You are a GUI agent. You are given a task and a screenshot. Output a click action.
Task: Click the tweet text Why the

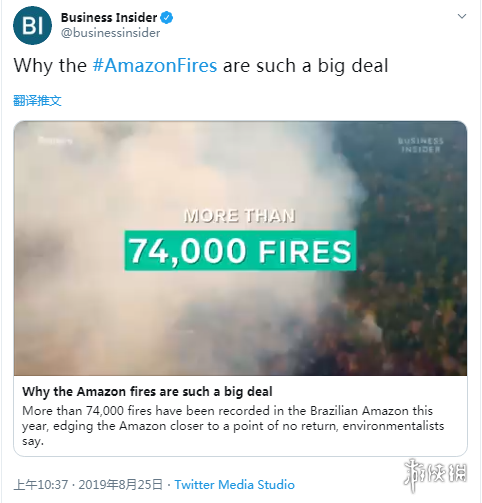[x=50, y=65]
